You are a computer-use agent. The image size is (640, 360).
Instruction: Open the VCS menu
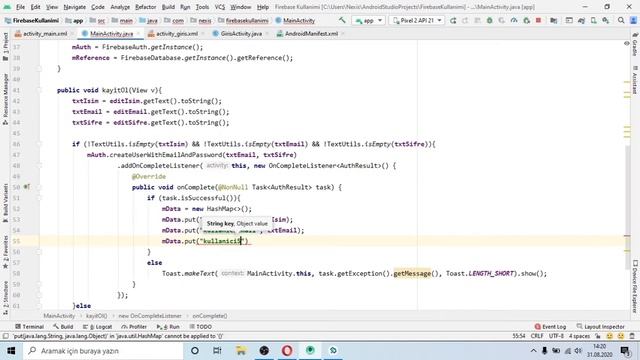[x=220, y=7]
